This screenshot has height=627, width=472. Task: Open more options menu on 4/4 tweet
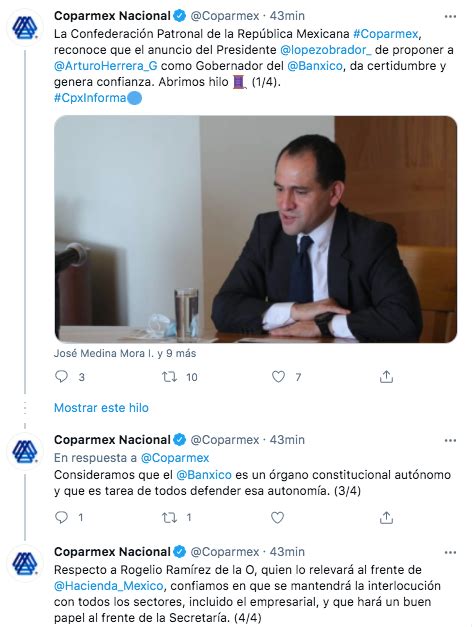[x=450, y=552]
